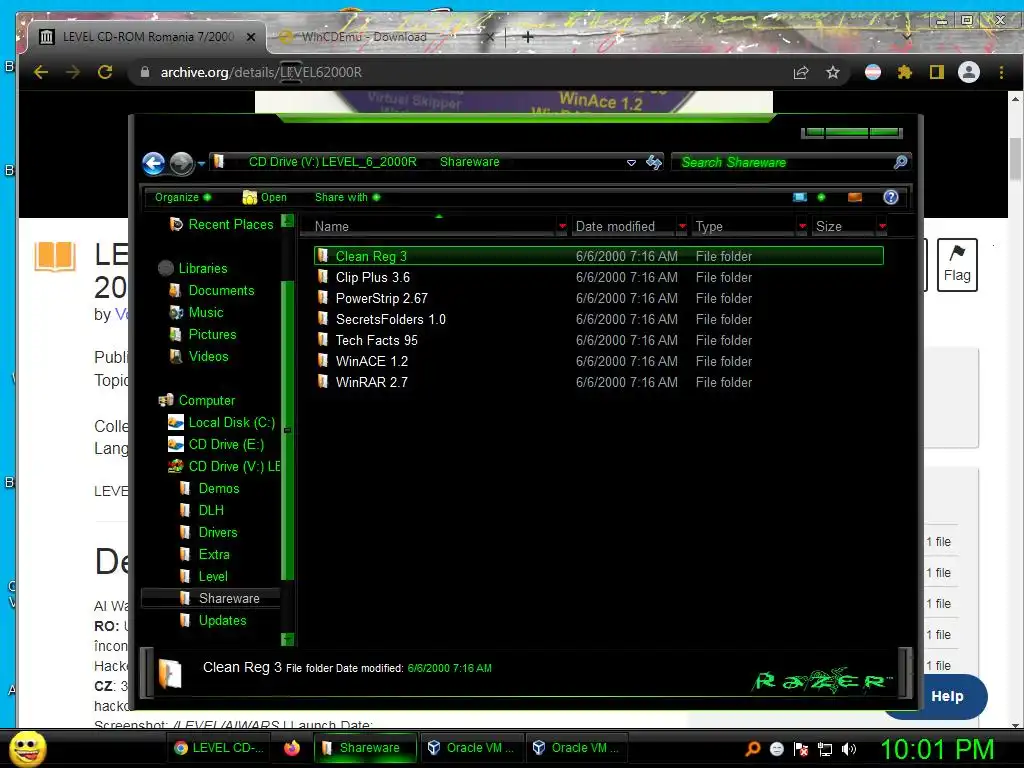Select Libraries in the navigation pane

pyautogui.click(x=193, y=268)
